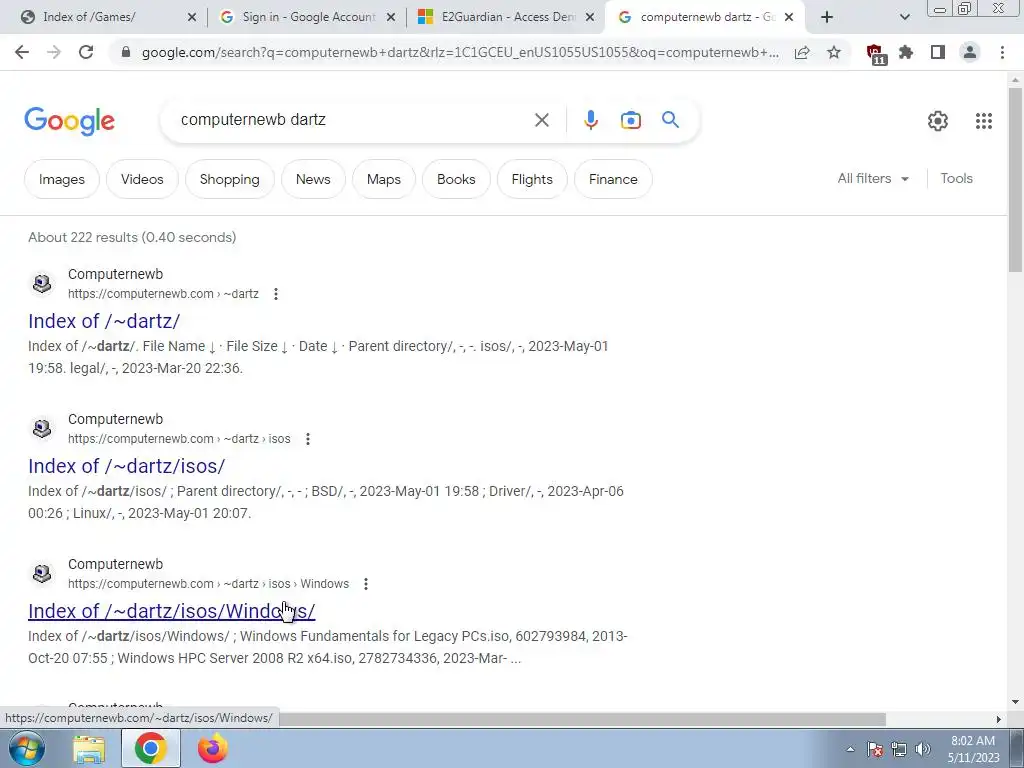Screen dimensions: 1024x768
Task: Open the Google apps grid
Action: [984, 121]
